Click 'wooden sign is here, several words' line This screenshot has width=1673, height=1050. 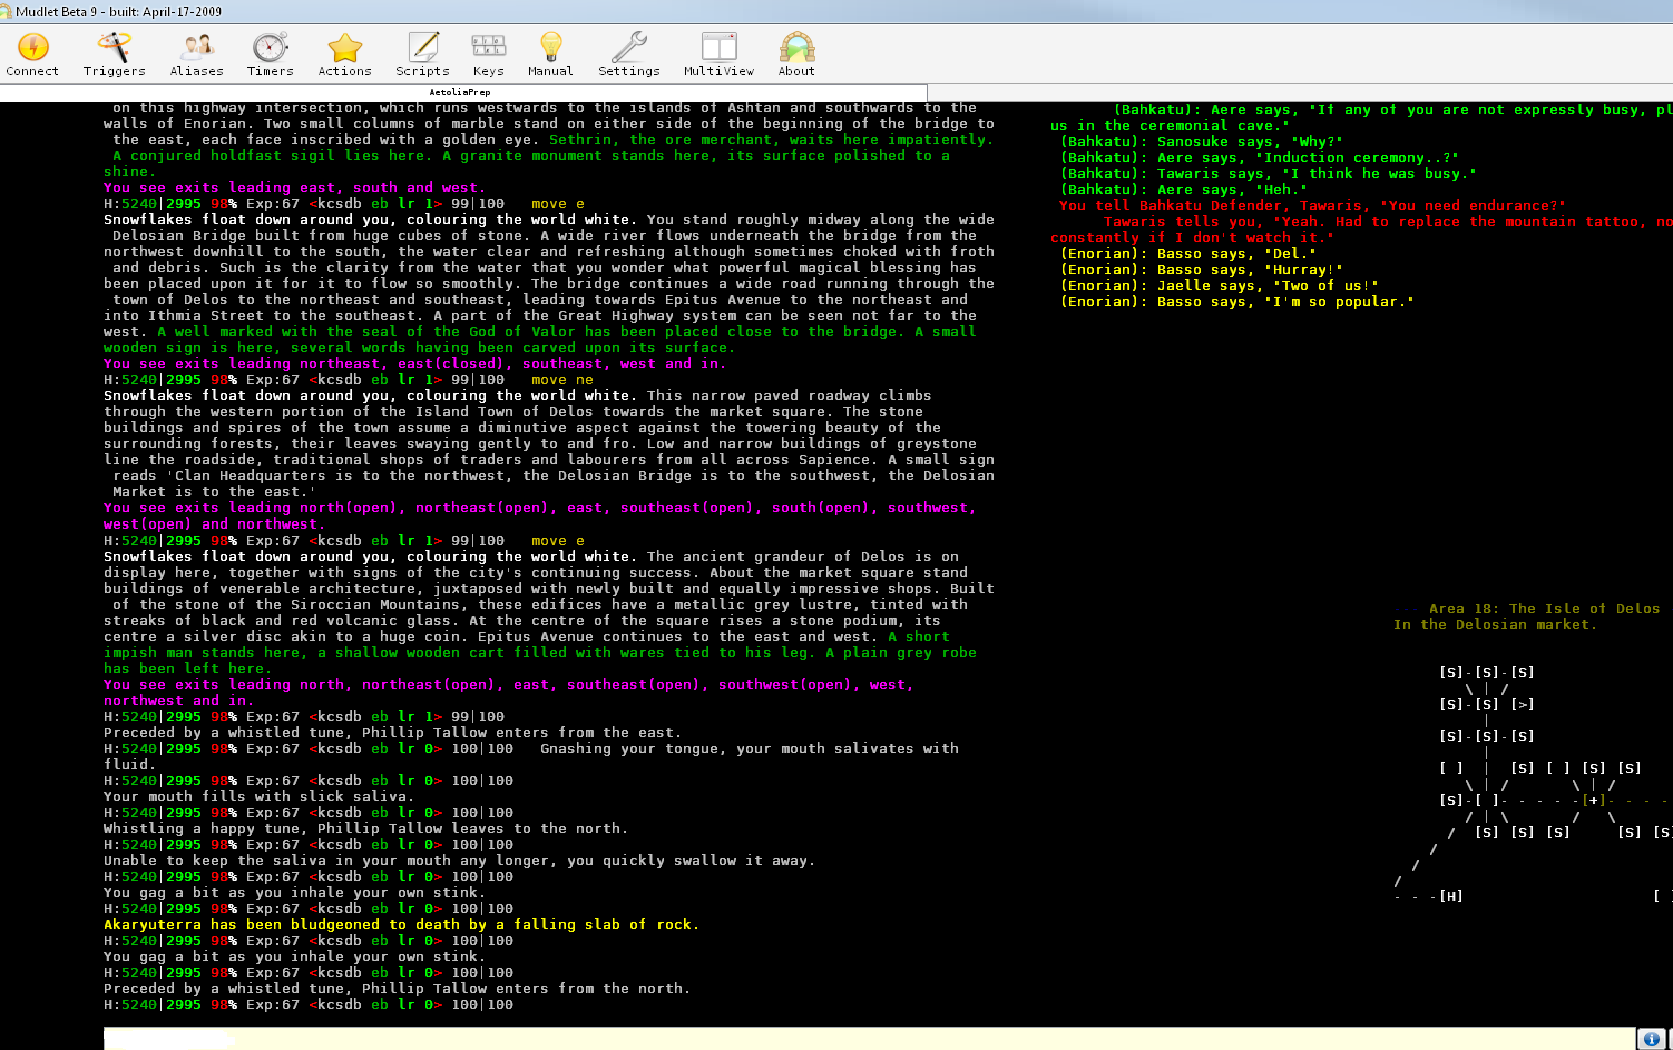click(x=419, y=348)
